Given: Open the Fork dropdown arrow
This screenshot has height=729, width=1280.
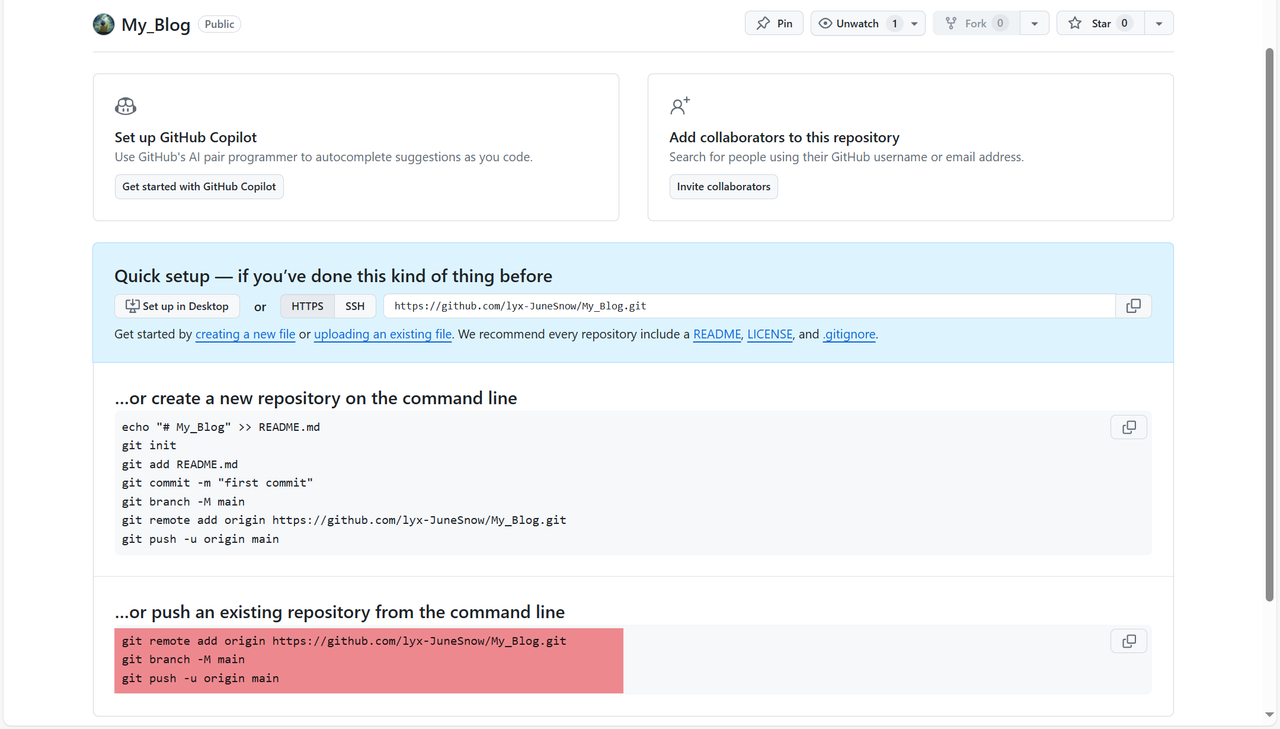Looking at the screenshot, I should pos(1034,23).
